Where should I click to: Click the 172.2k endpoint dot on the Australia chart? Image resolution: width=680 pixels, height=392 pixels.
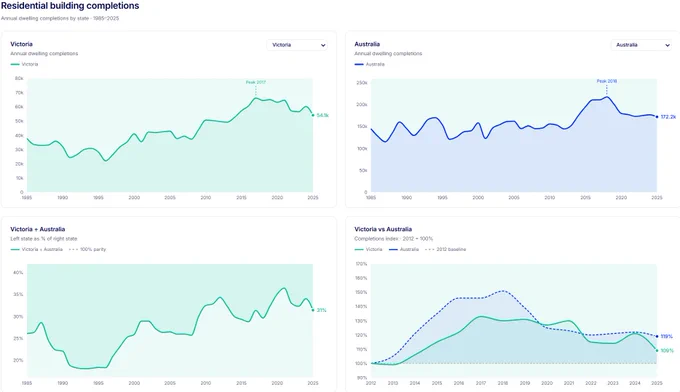point(657,117)
